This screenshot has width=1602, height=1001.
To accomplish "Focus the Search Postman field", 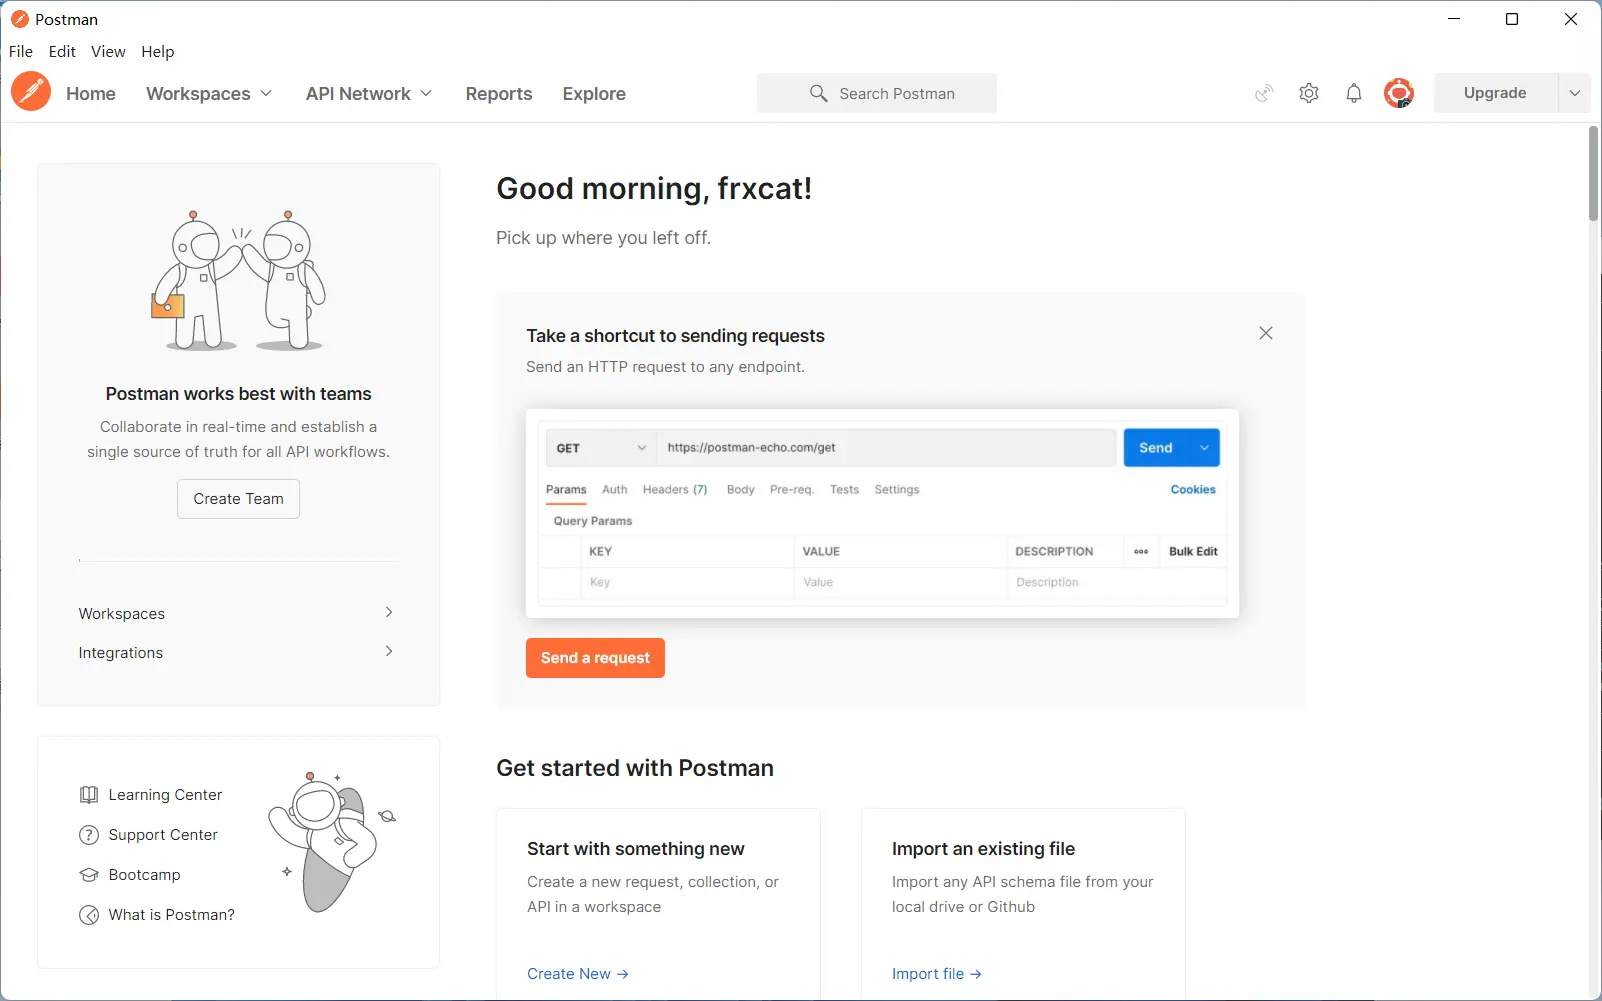I will pos(877,93).
